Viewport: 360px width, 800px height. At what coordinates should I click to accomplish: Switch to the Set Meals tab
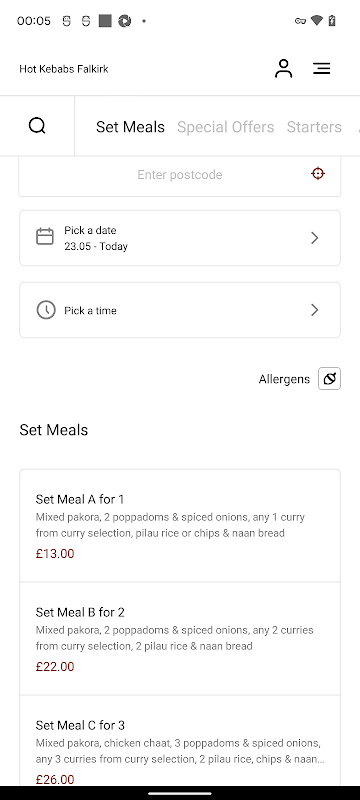[130, 127]
